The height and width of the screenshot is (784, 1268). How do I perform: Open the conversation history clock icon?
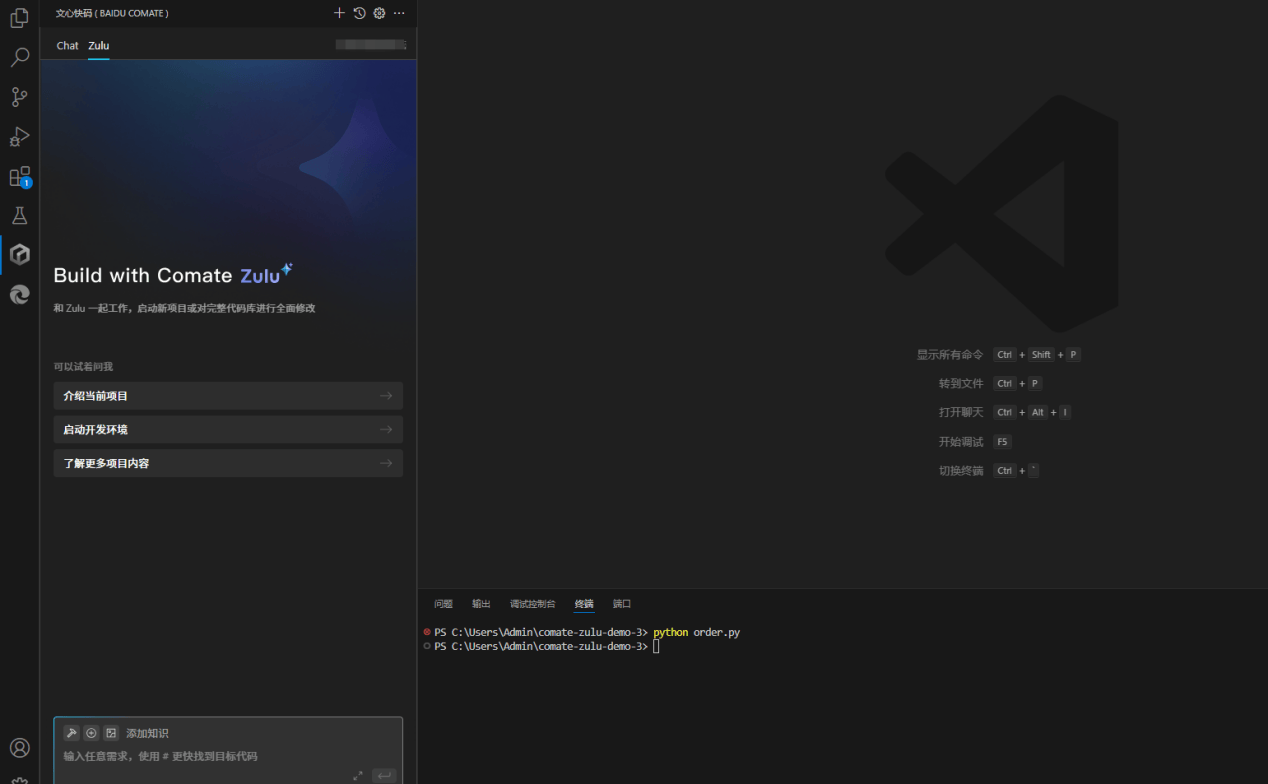(359, 13)
